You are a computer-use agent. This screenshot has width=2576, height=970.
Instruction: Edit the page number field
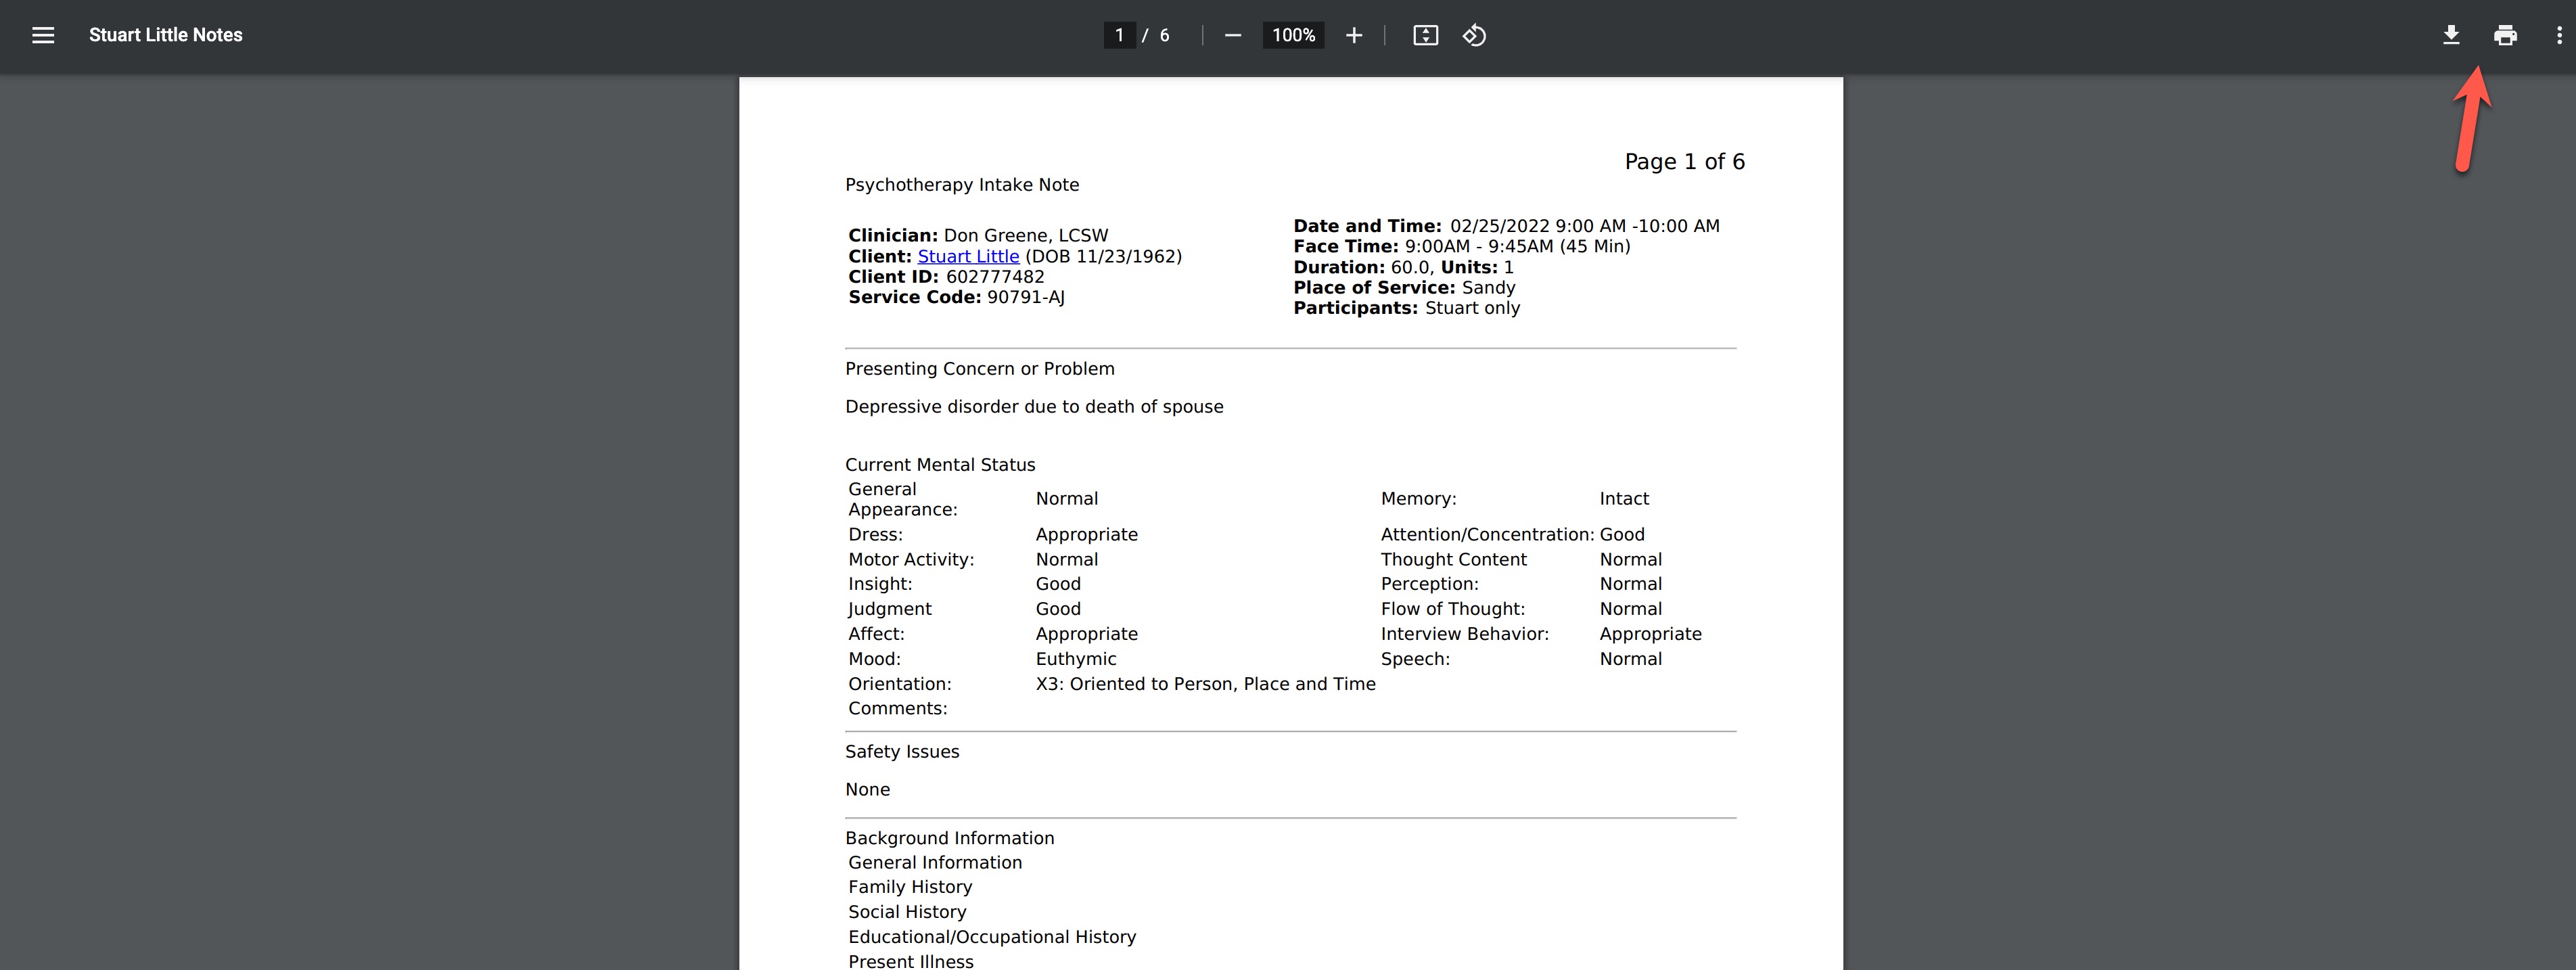click(1120, 35)
